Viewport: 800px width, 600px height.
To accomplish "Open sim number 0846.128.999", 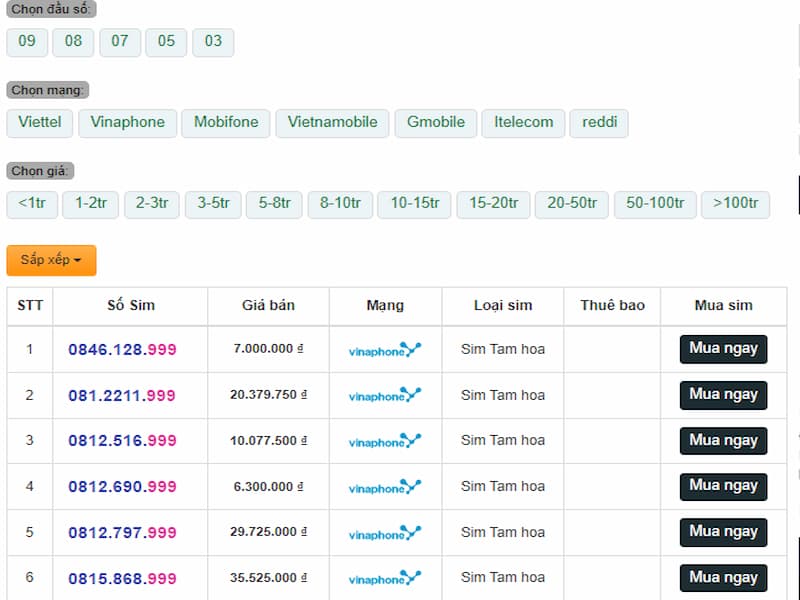I will (122, 349).
